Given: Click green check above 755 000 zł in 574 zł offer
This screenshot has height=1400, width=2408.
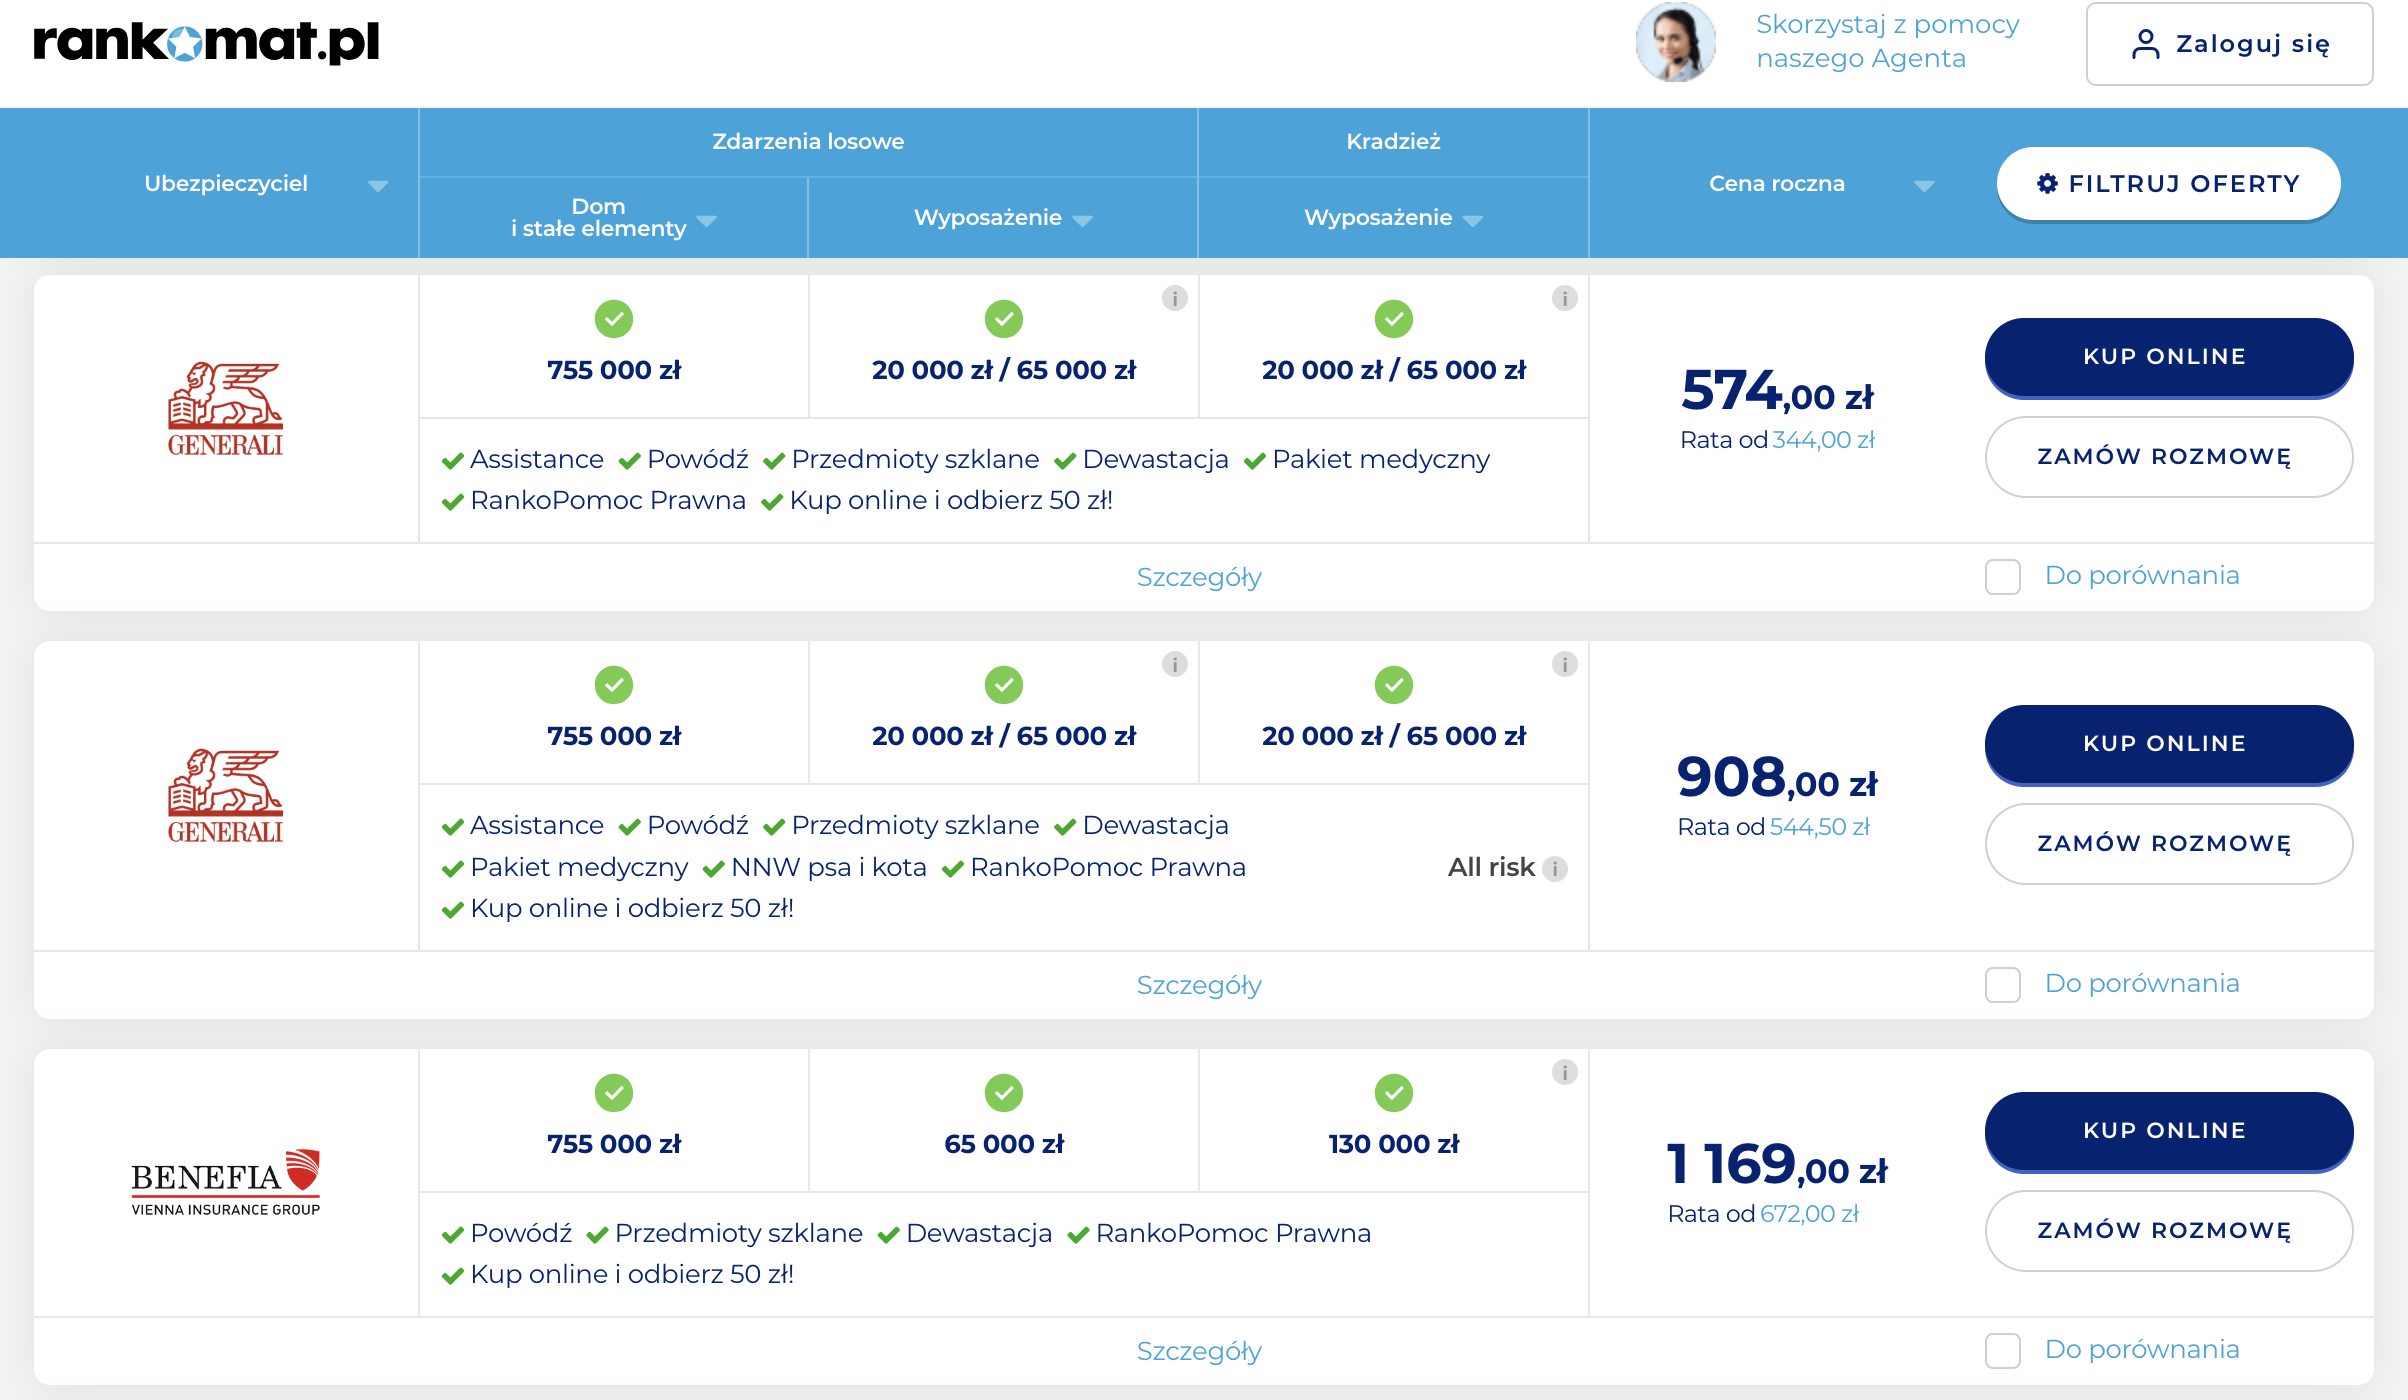Looking at the screenshot, I should pos(614,319).
